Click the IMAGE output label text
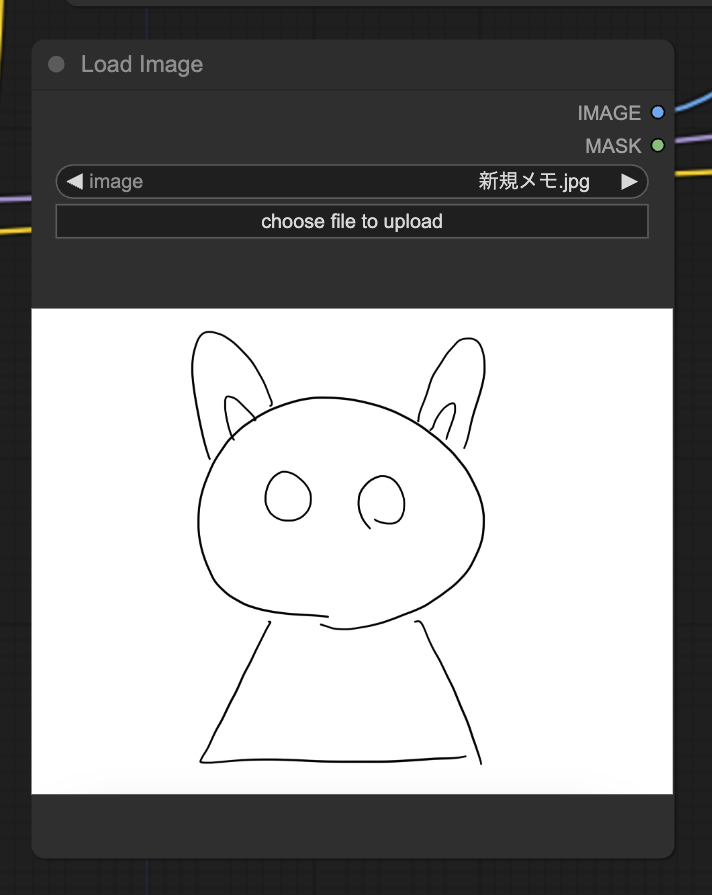 coord(608,113)
